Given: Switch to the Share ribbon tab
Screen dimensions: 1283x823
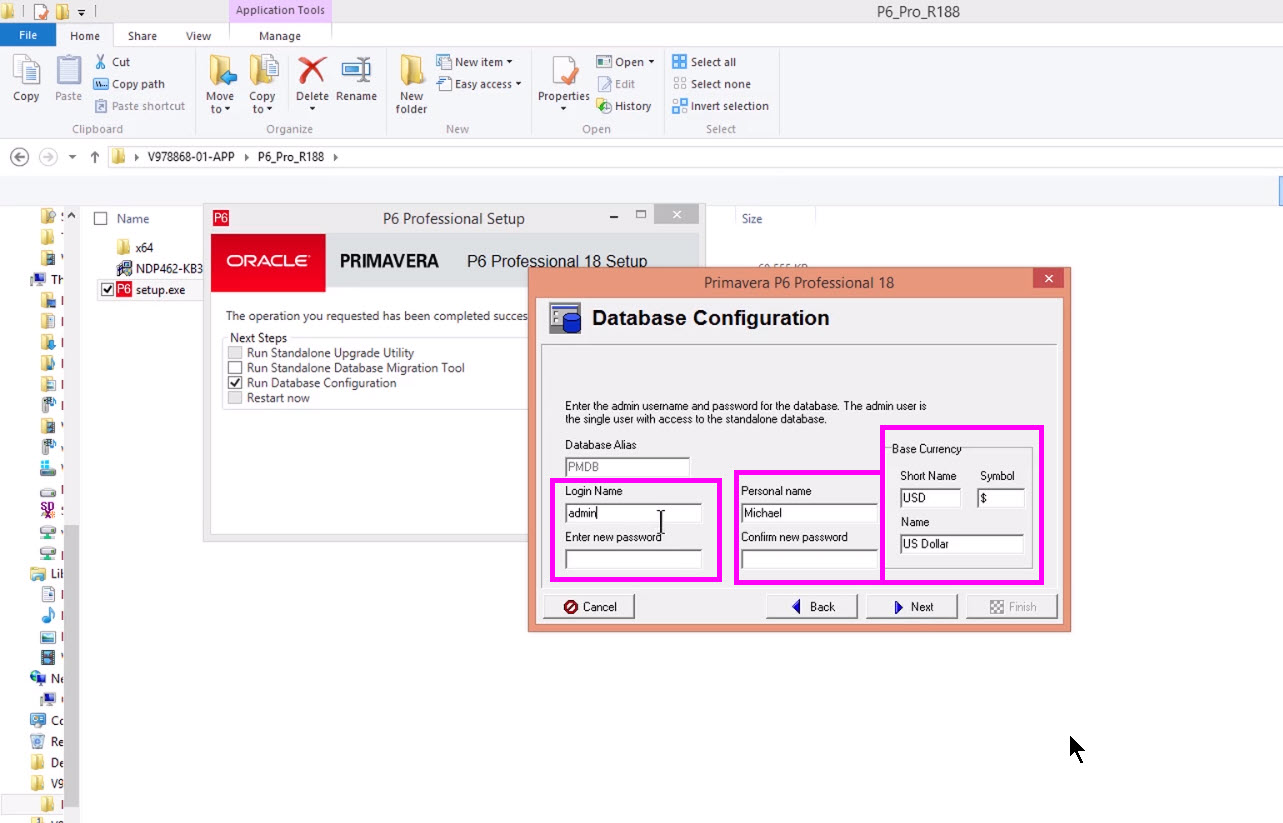Looking at the screenshot, I should point(142,36).
